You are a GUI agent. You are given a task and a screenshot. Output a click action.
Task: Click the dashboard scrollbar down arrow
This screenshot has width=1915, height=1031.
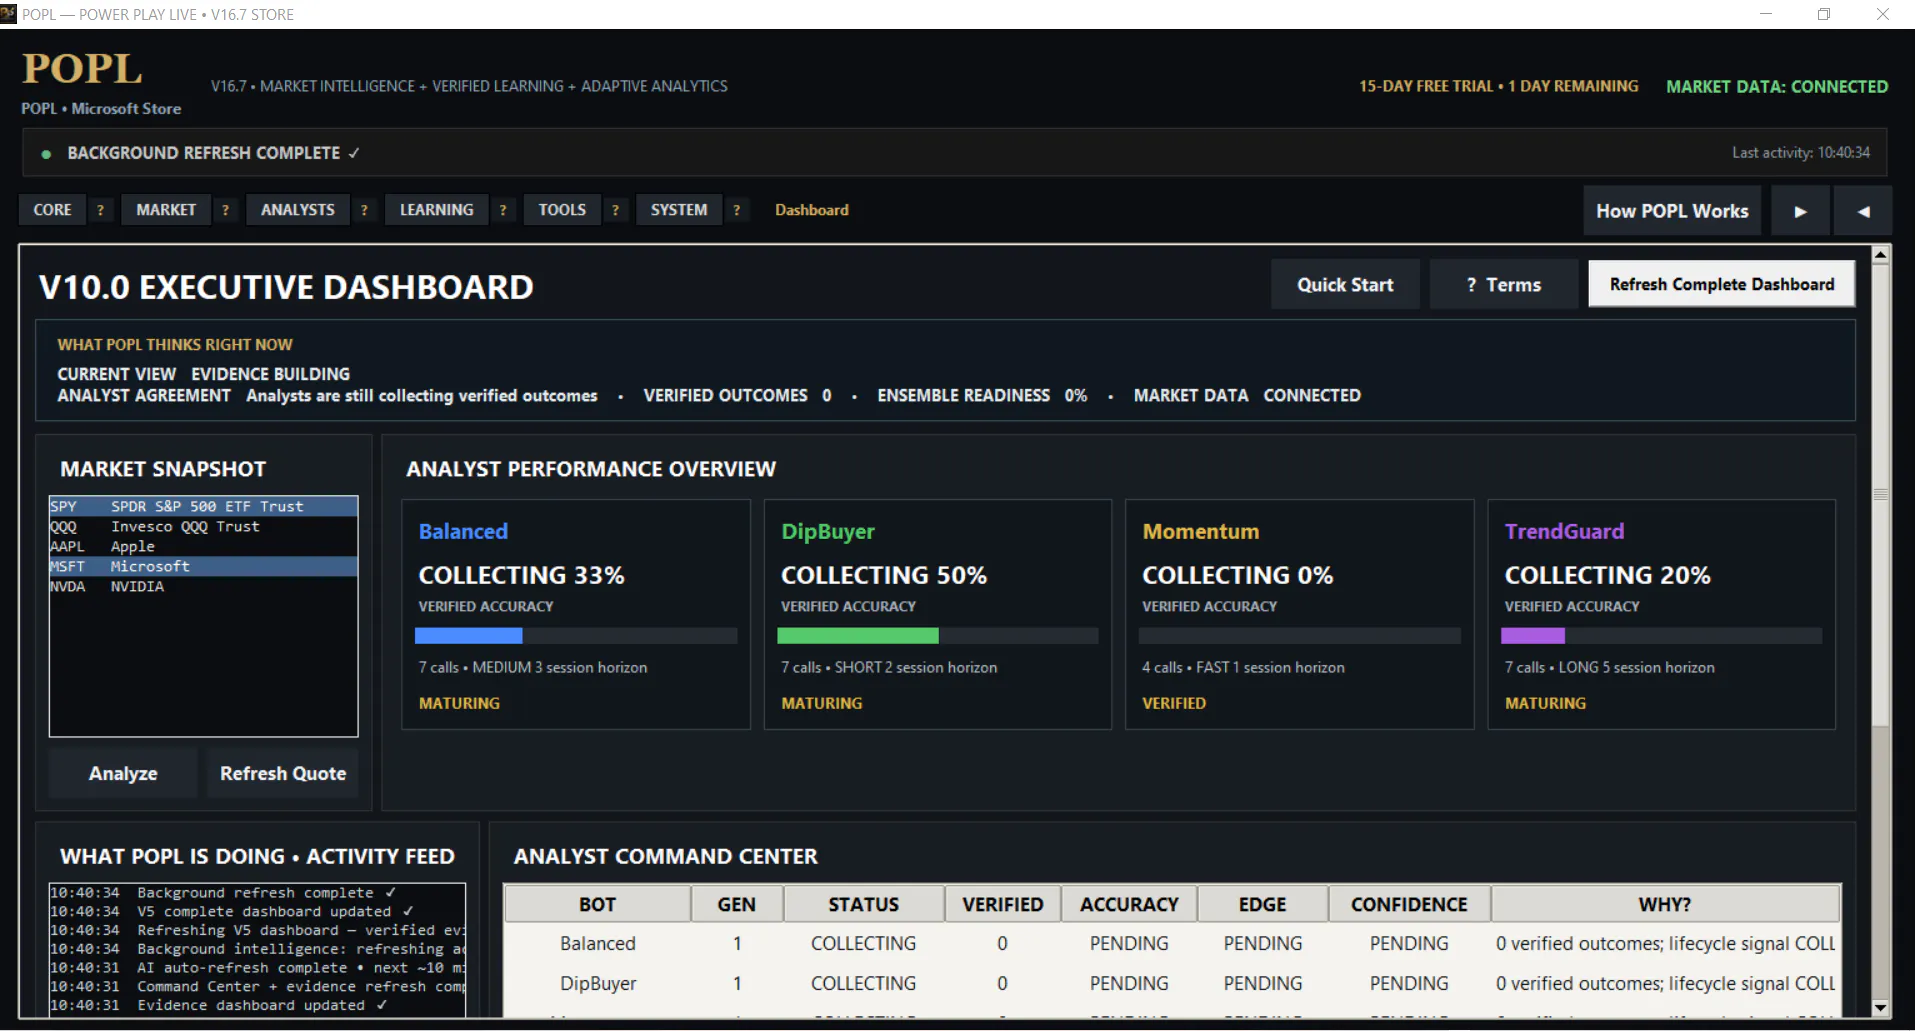(1880, 1008)
